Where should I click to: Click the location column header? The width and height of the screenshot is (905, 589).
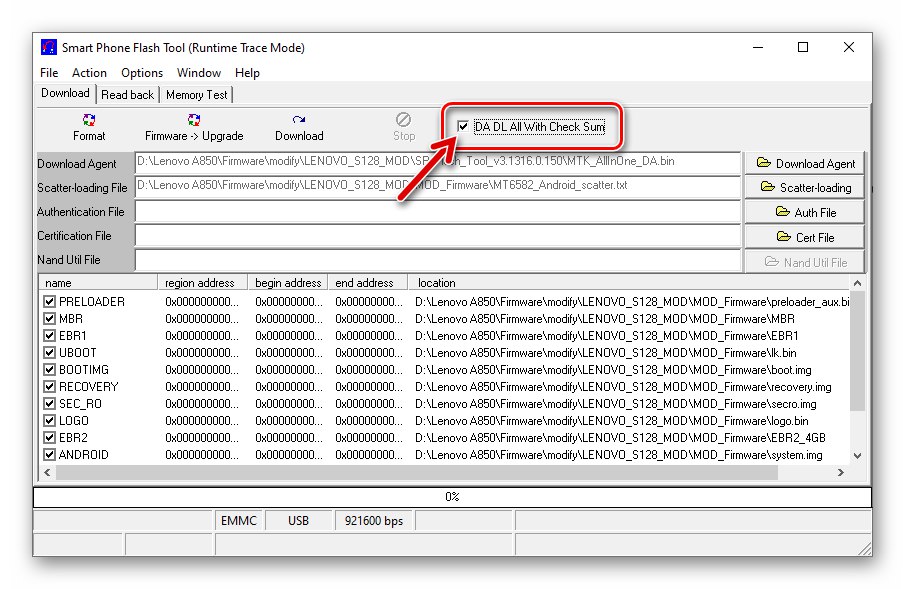click(x=629, y=283)
